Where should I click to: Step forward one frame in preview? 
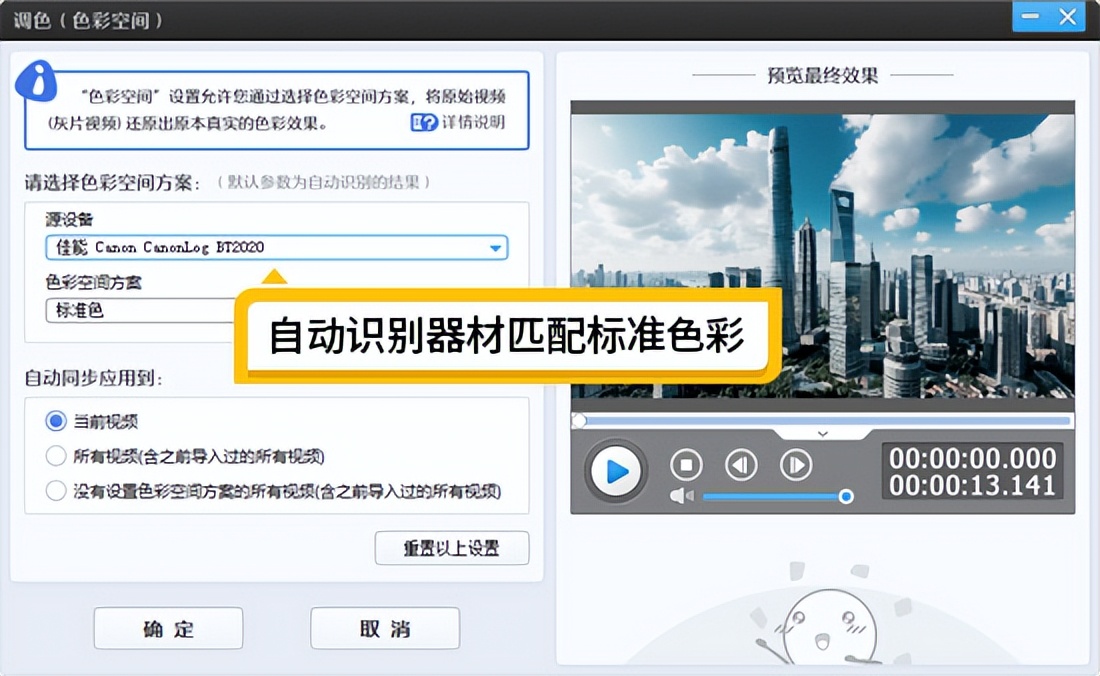coord(796,465)
